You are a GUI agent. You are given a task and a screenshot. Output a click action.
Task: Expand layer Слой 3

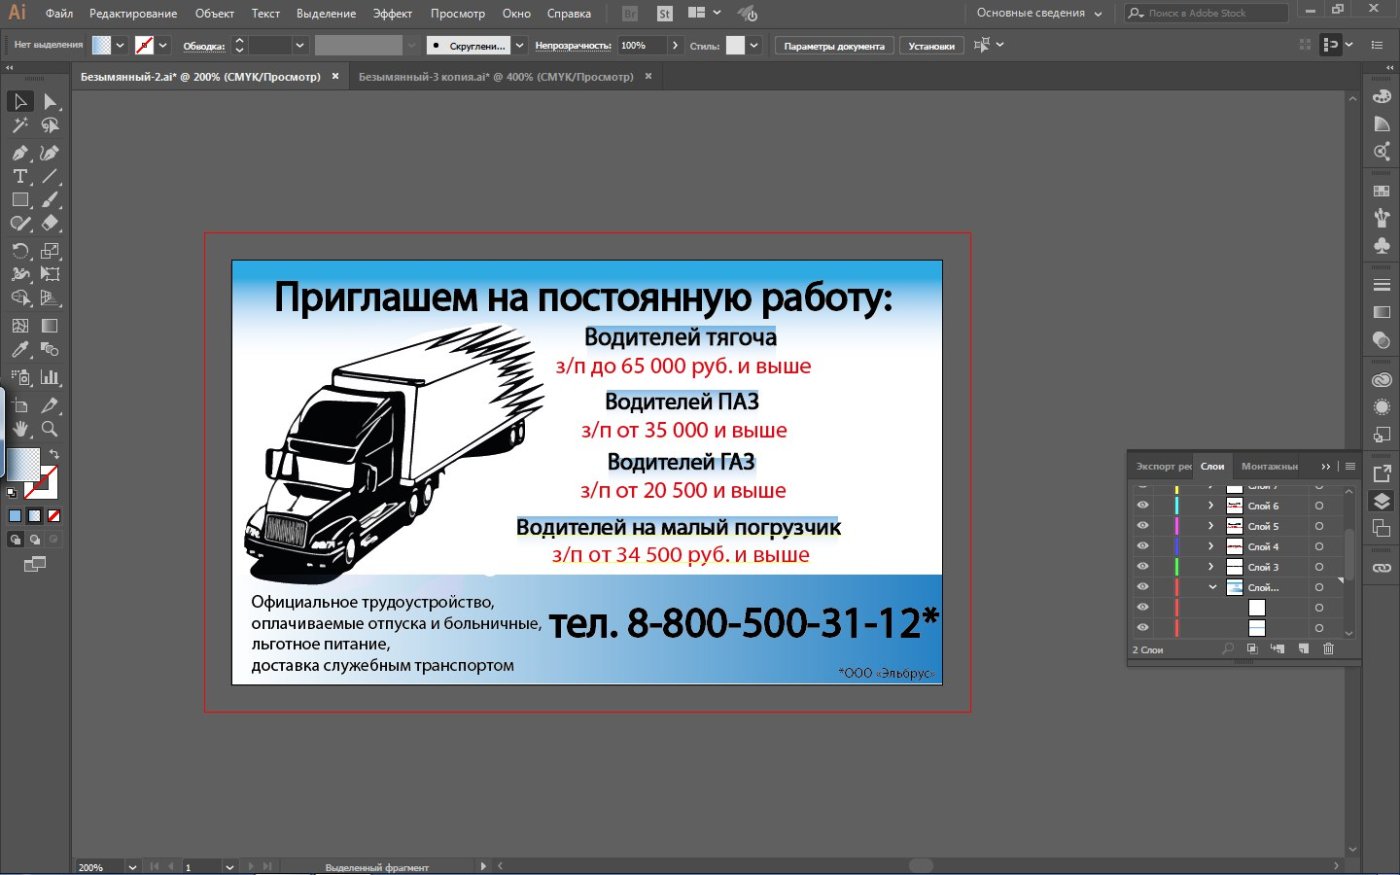(x=1211, y=567)
